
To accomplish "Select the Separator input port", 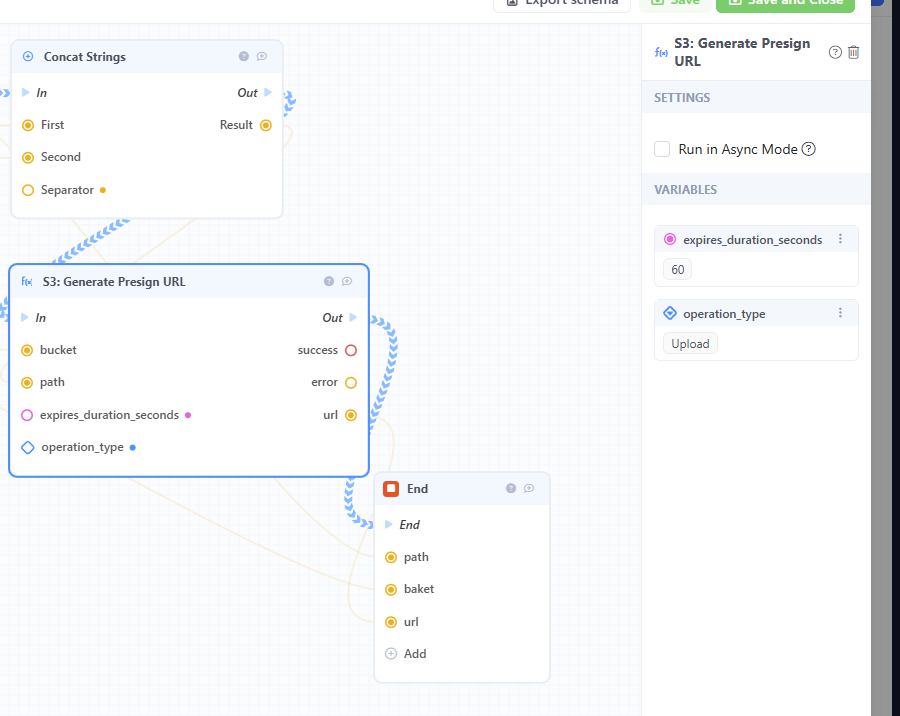I will tap(28, 190).
